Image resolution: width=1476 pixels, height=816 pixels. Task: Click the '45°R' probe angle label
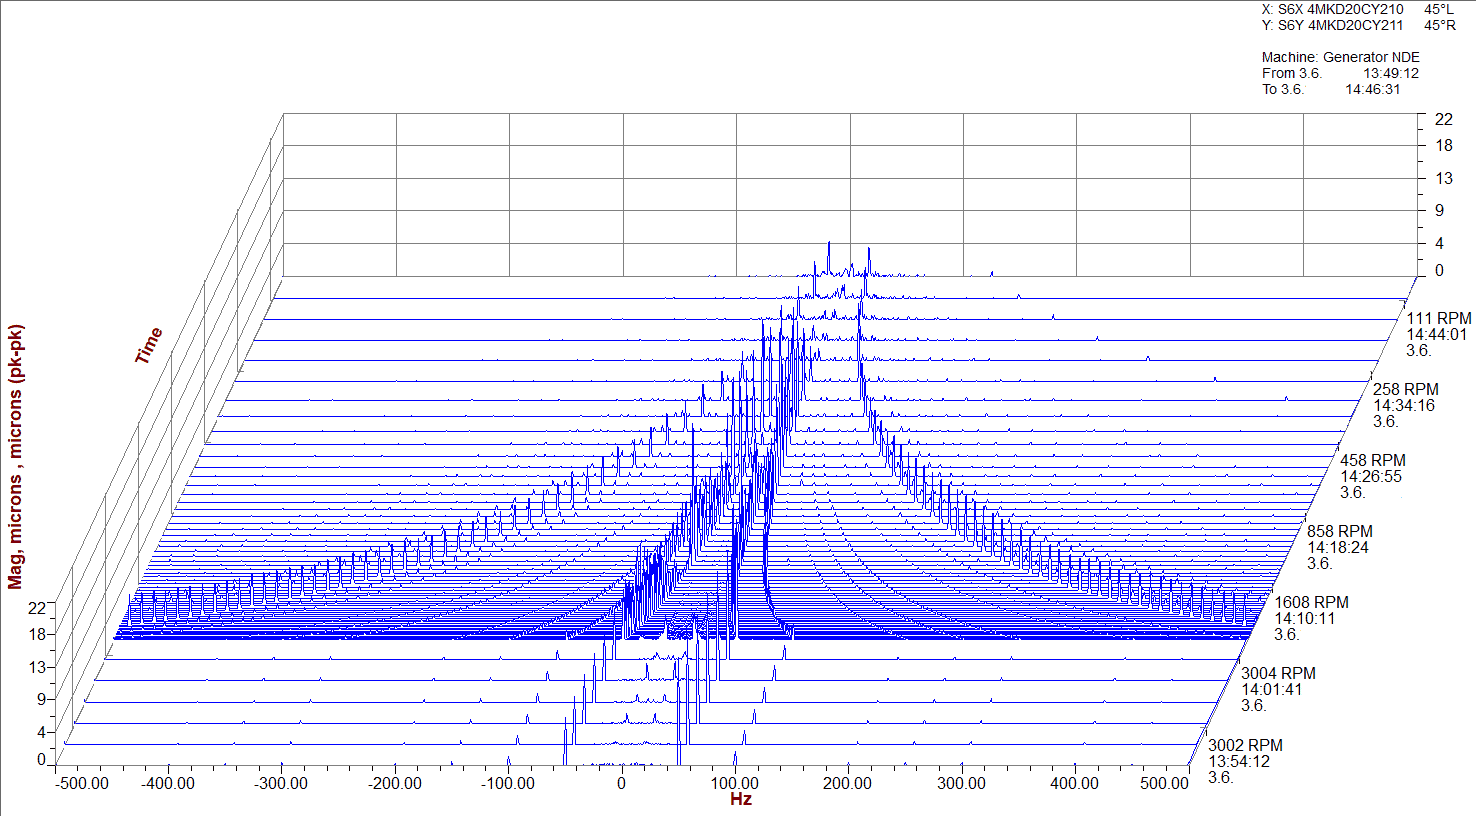click(x=1440, y=25)
